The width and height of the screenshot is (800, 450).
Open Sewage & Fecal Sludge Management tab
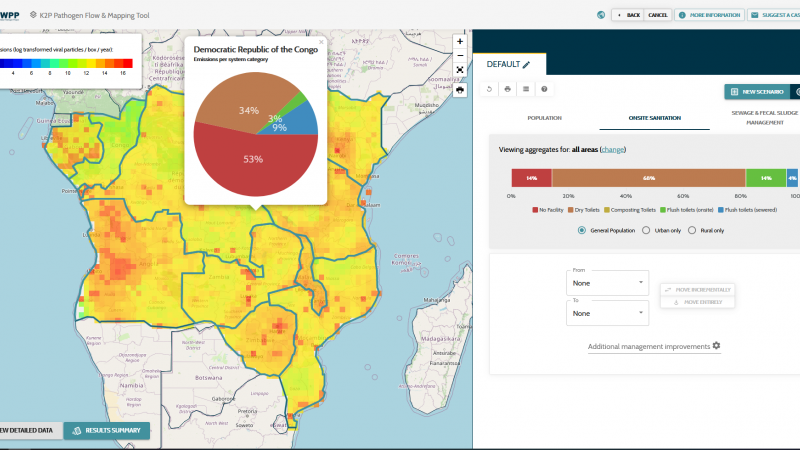pos(764,117)
